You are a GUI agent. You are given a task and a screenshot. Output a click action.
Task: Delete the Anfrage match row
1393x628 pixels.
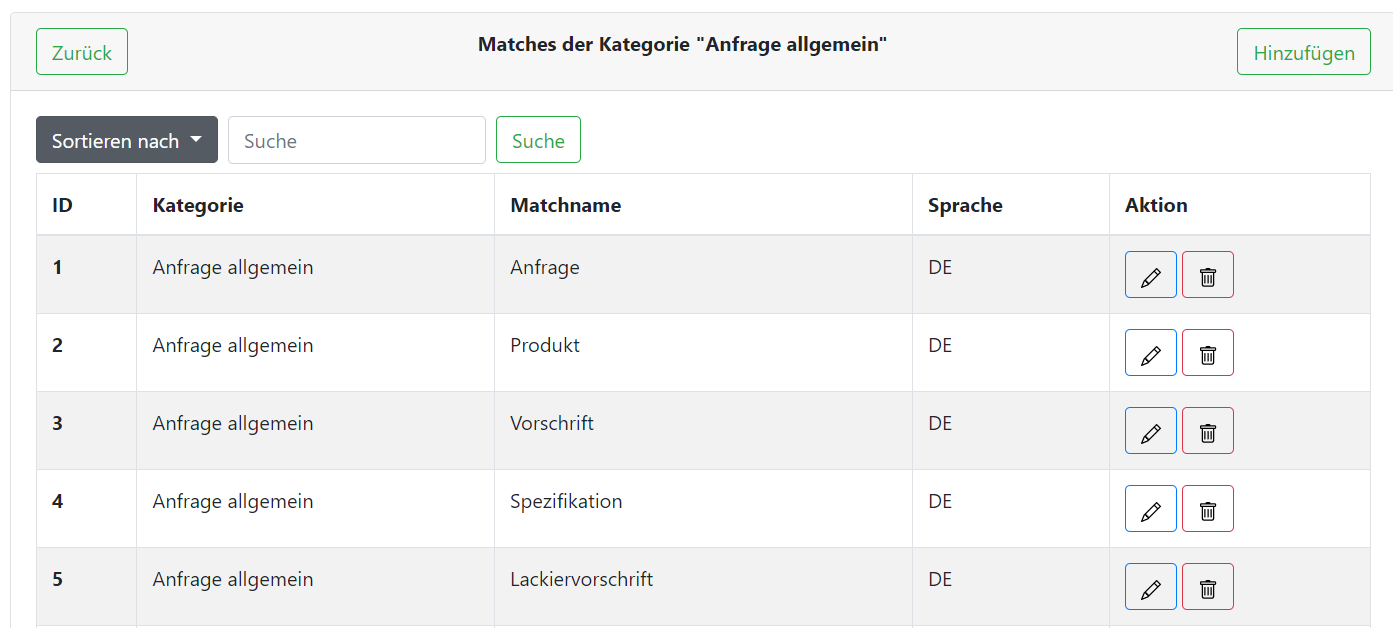tap(1207, 275)
